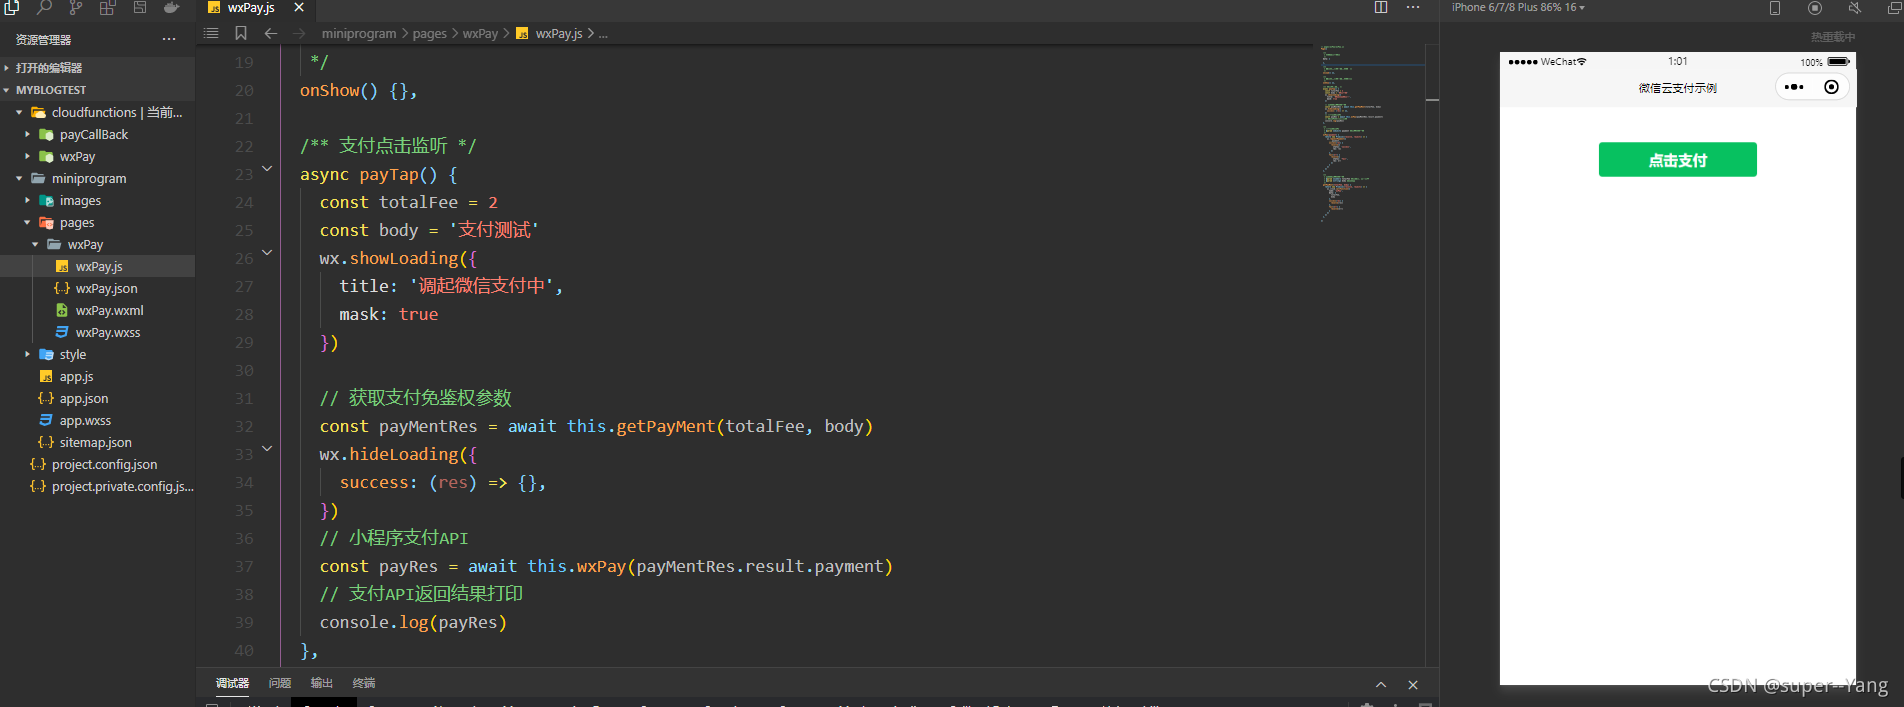This screenshot has width=1904, height=707.
Task: Open the save/layout icon beside Docker
Action: 140,7
